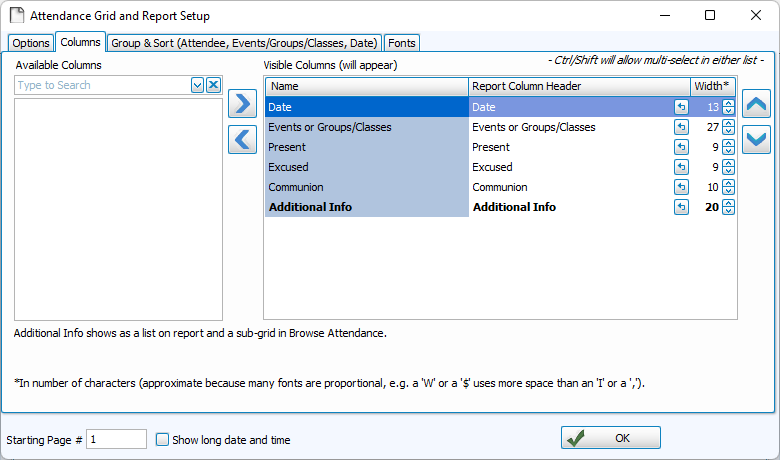
Task: Click the move left arrow to remove column
Action: (242, 139)
